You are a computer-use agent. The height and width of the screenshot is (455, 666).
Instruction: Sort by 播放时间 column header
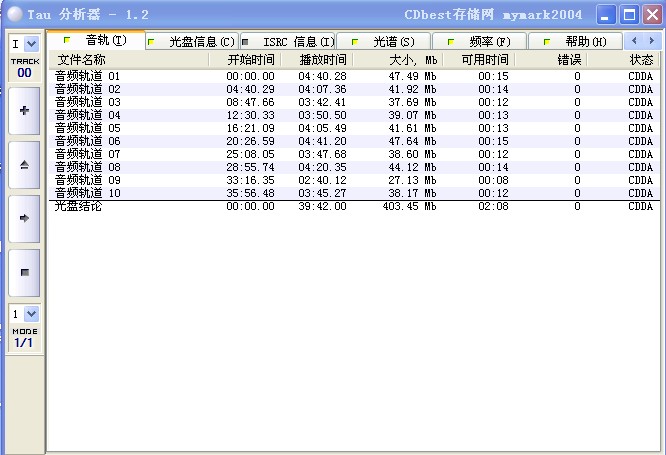317,60
